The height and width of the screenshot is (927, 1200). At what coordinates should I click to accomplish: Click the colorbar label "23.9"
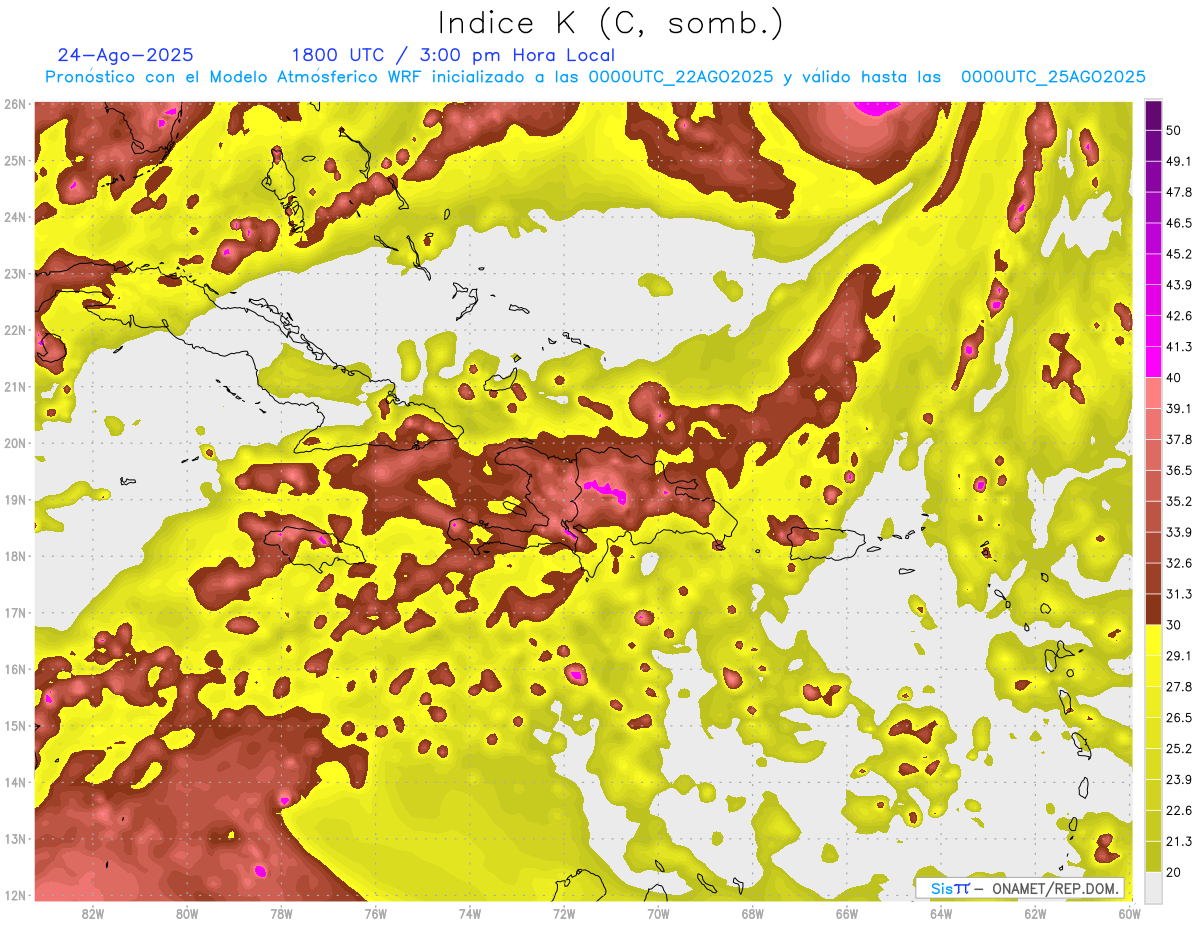(1178, 779)
